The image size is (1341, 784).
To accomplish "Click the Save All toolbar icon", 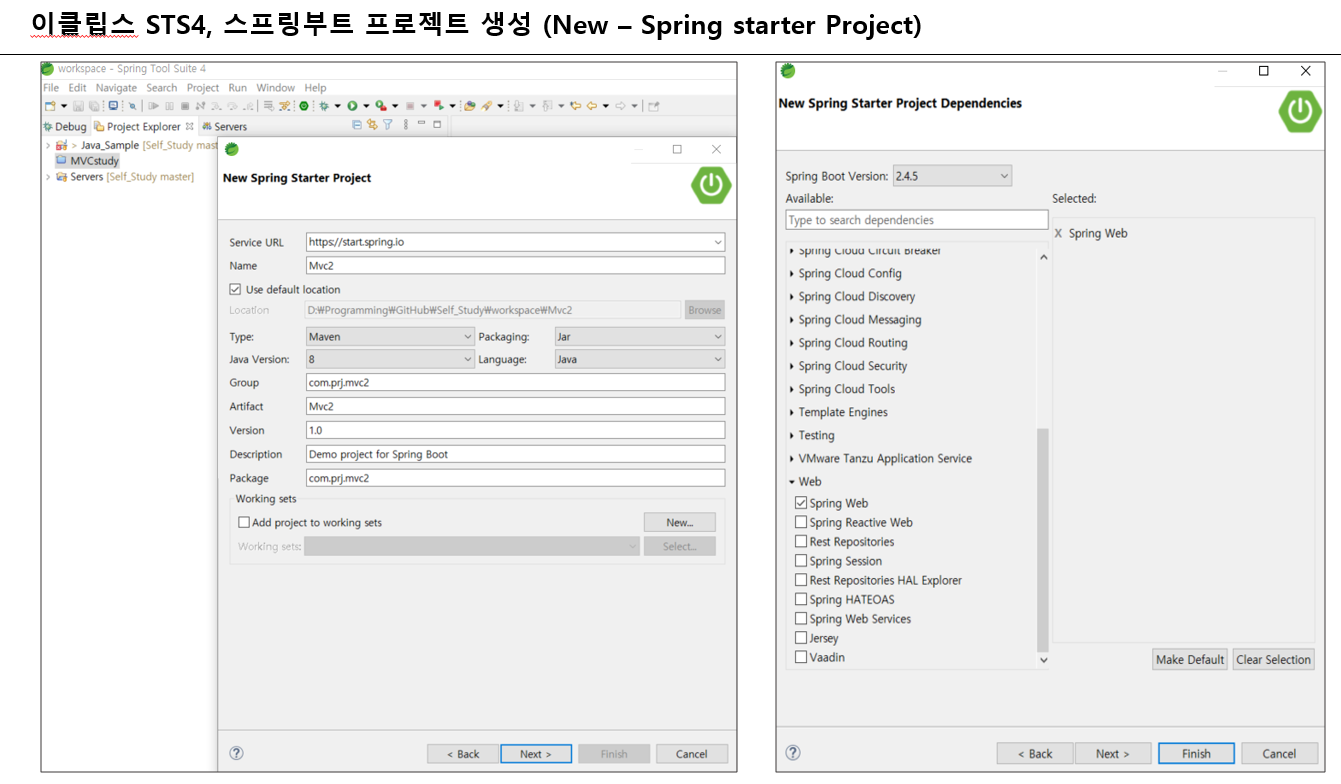I will pyautogui.click(x=94, y=106).
